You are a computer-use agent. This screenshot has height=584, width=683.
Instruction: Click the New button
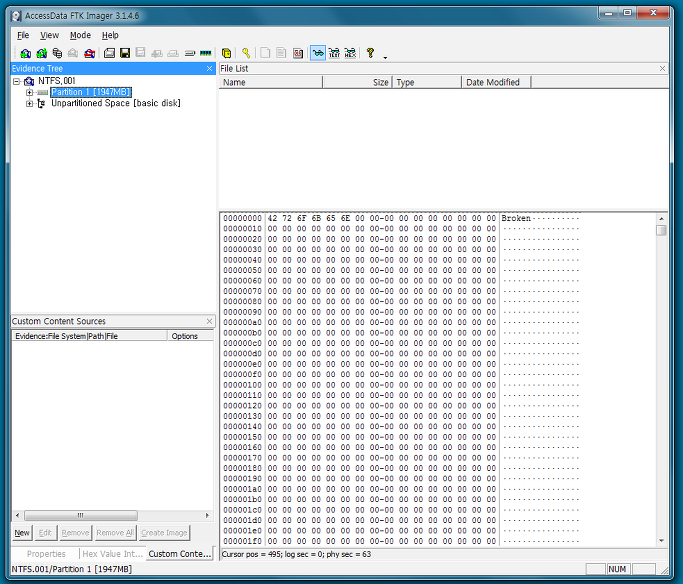tap(22, 533)
